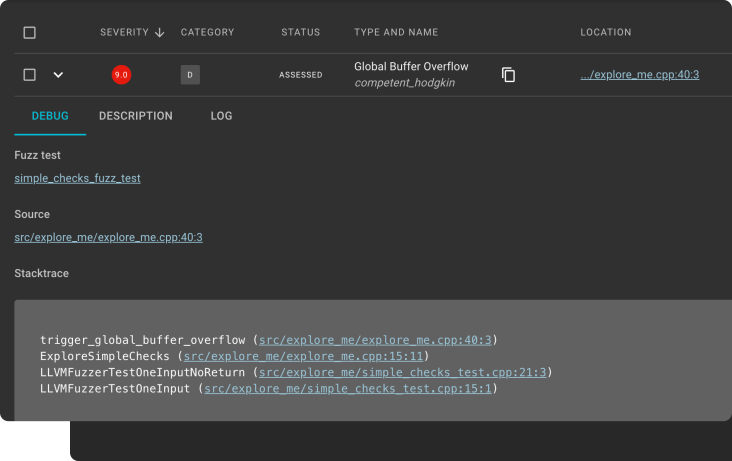Screen dimensions: 732x461
Task: Select the Debug tab
Action: 50,116
